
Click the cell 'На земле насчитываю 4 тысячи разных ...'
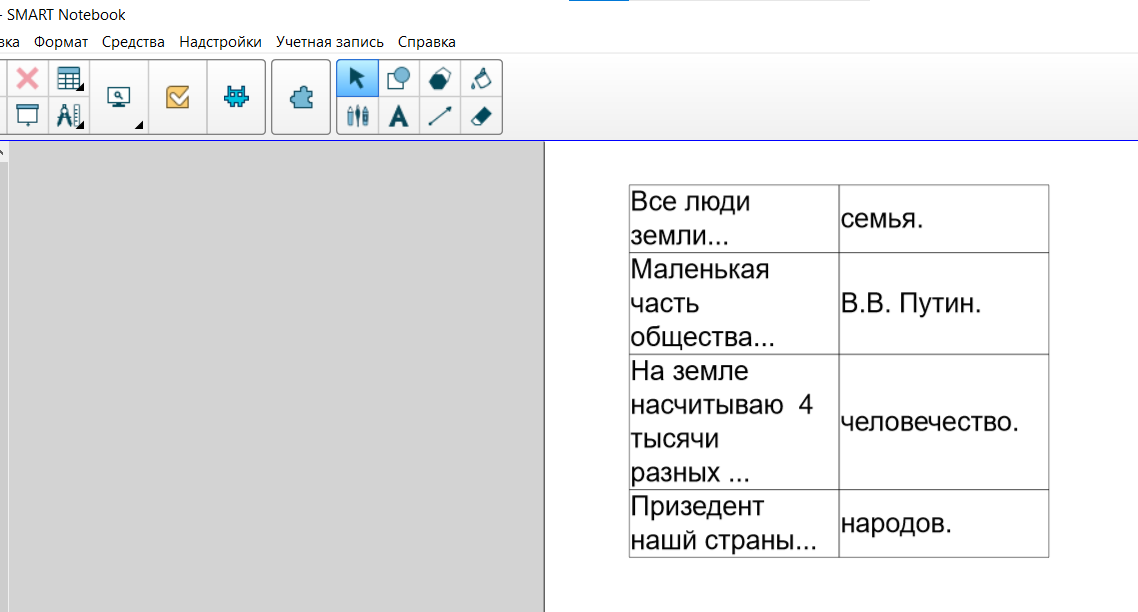coord(734,422)
